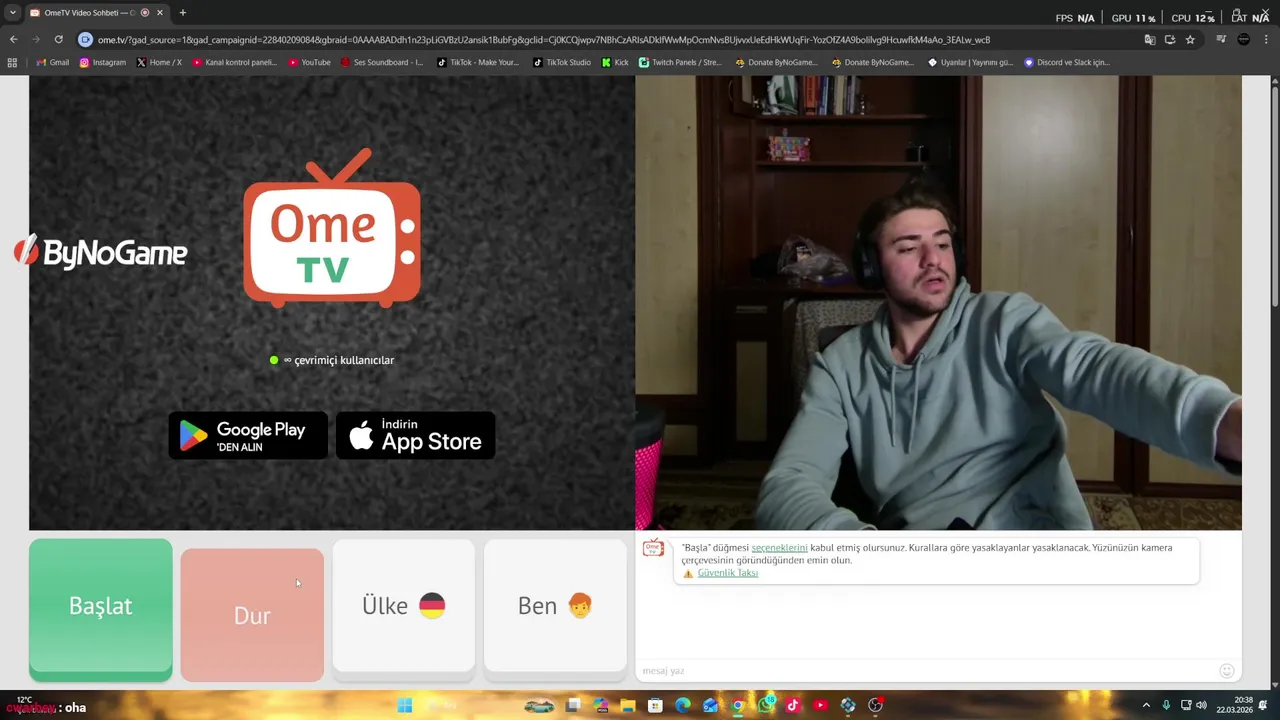The image size is (1280, 720).
Task: Open the notification bell in the taskbar
Action: pyautogui.click(x=1263, y=705)
